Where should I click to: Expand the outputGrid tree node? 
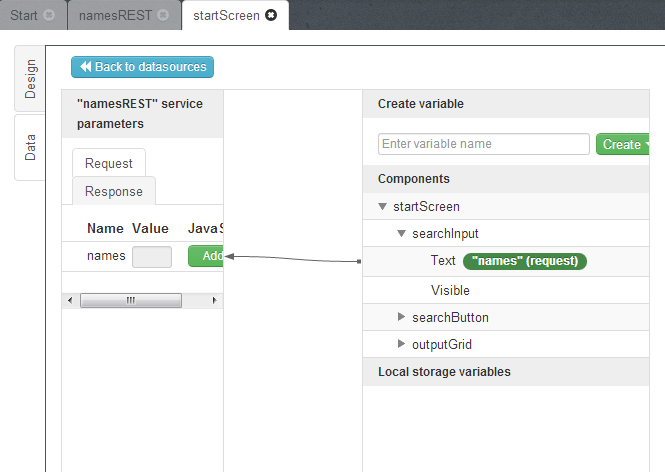pos(402,345)
